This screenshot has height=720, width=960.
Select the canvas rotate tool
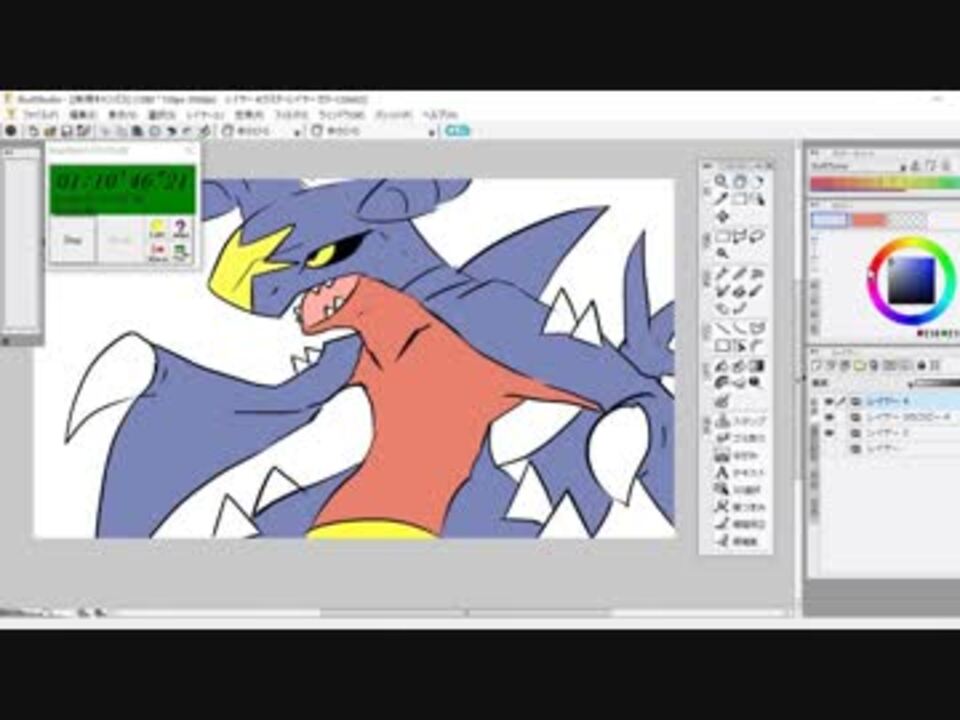[758, 181]
